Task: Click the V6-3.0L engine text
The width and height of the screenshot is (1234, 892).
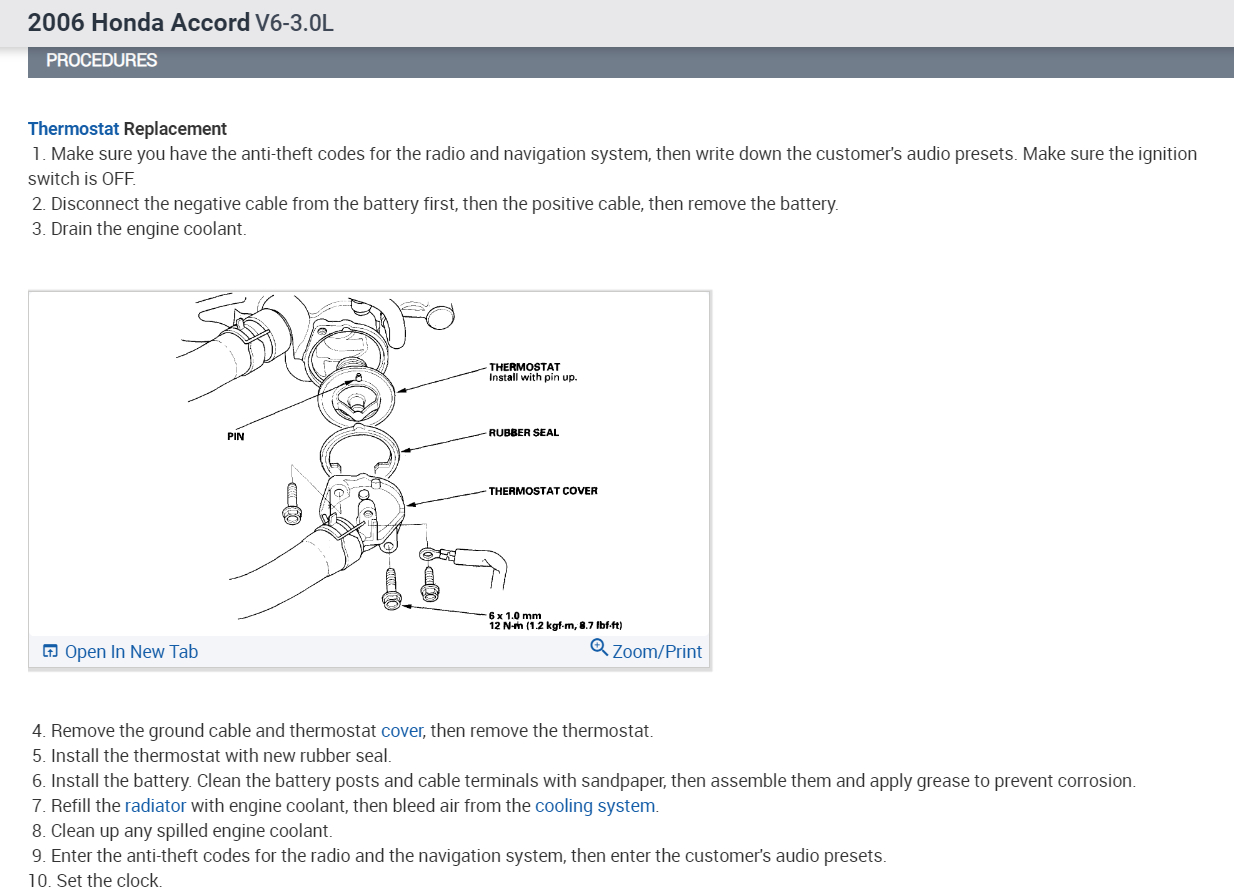Action: 294,23
